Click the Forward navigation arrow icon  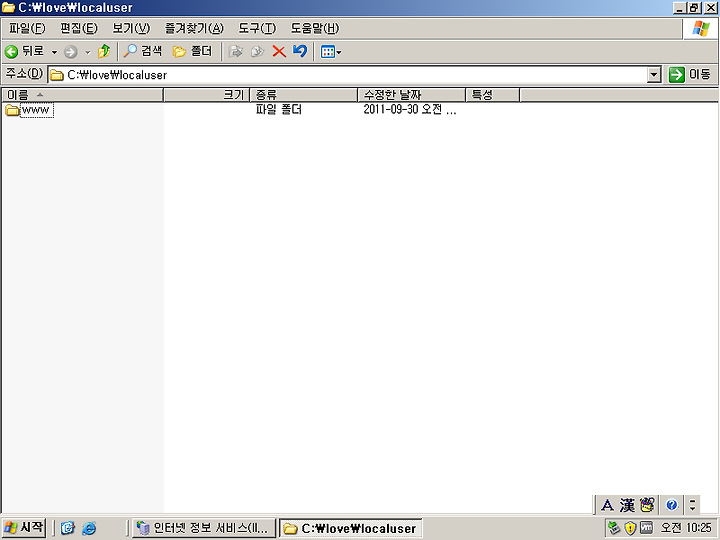click(x=71, y=52)
